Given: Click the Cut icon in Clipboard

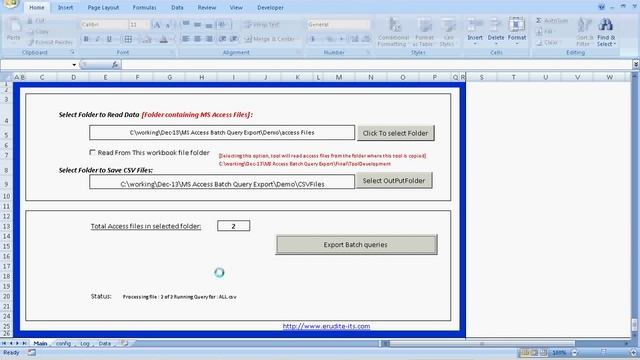Looking at the screenshot, I should (30, 21).
